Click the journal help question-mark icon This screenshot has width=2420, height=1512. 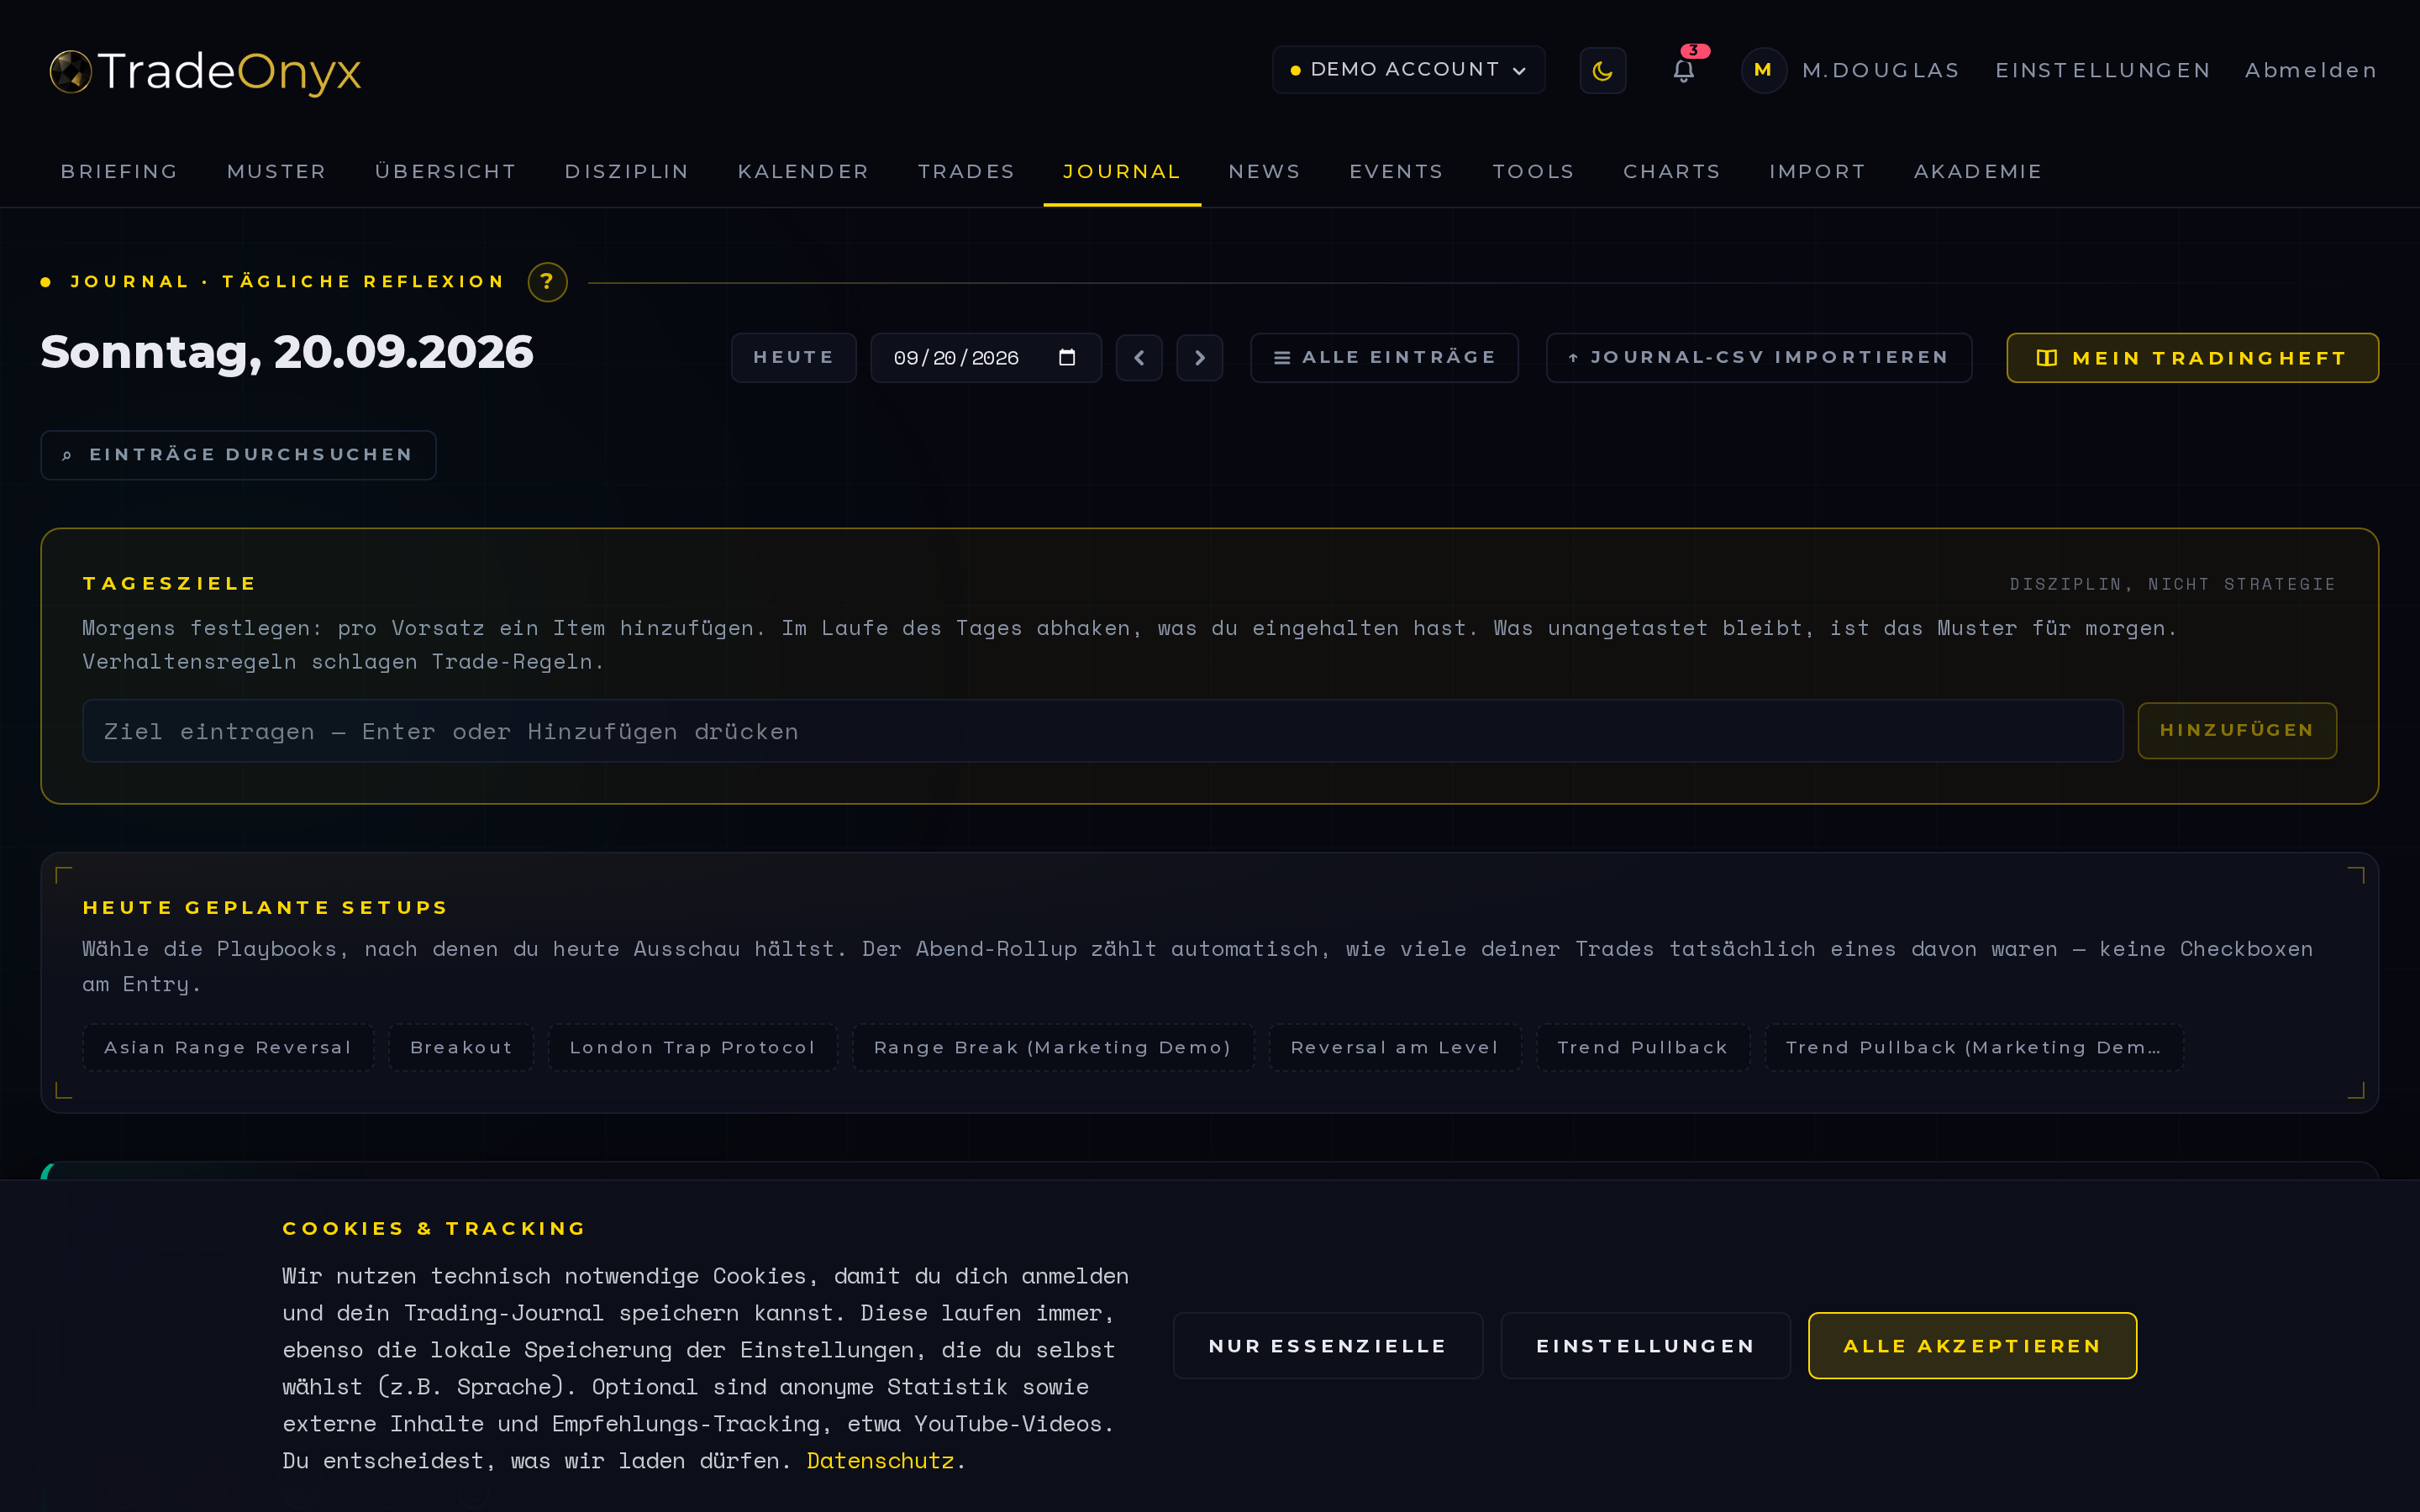coord(547,282)
